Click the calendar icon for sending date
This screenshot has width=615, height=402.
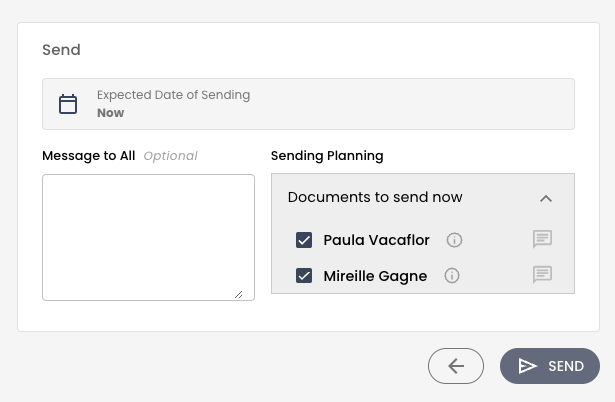point(68,104)
